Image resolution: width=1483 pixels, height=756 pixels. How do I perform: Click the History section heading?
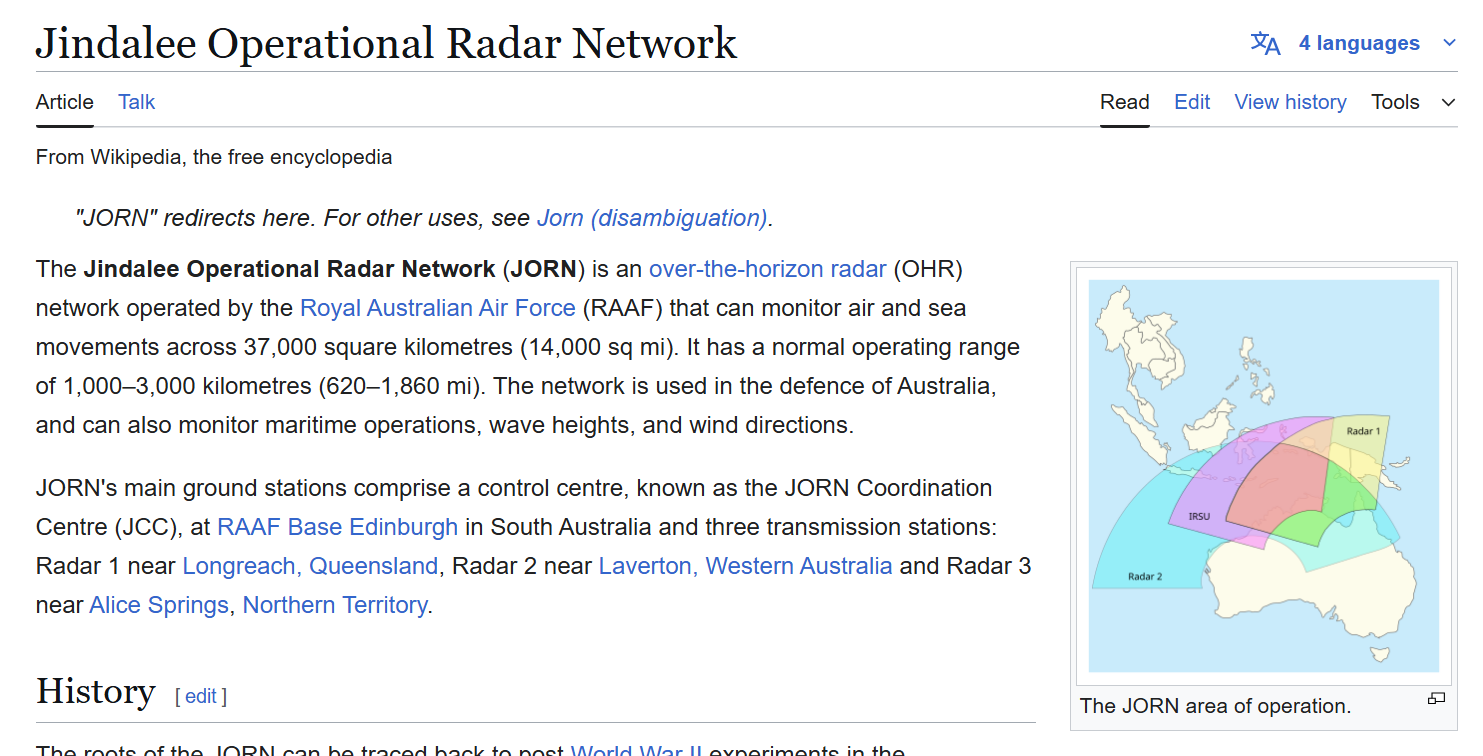(96, 691)
